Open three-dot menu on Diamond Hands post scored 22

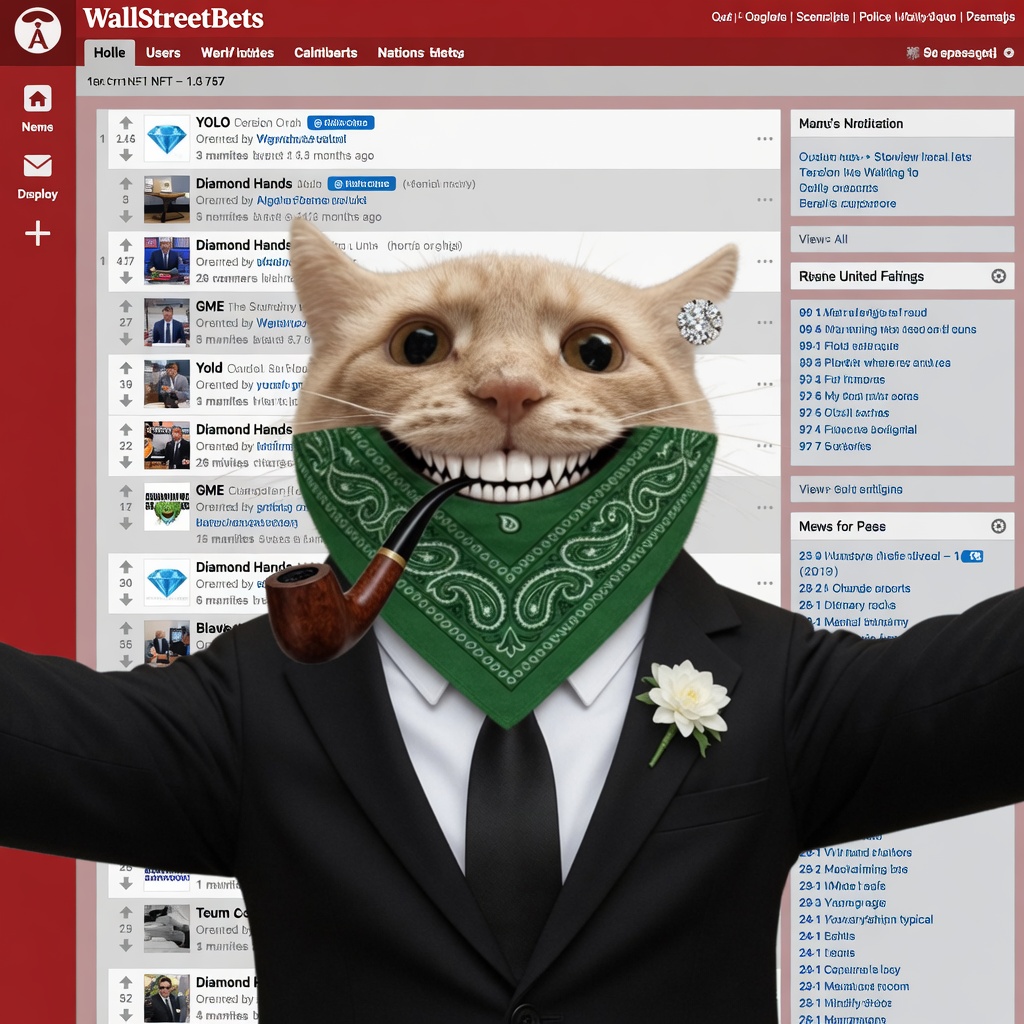pos(765,445)
